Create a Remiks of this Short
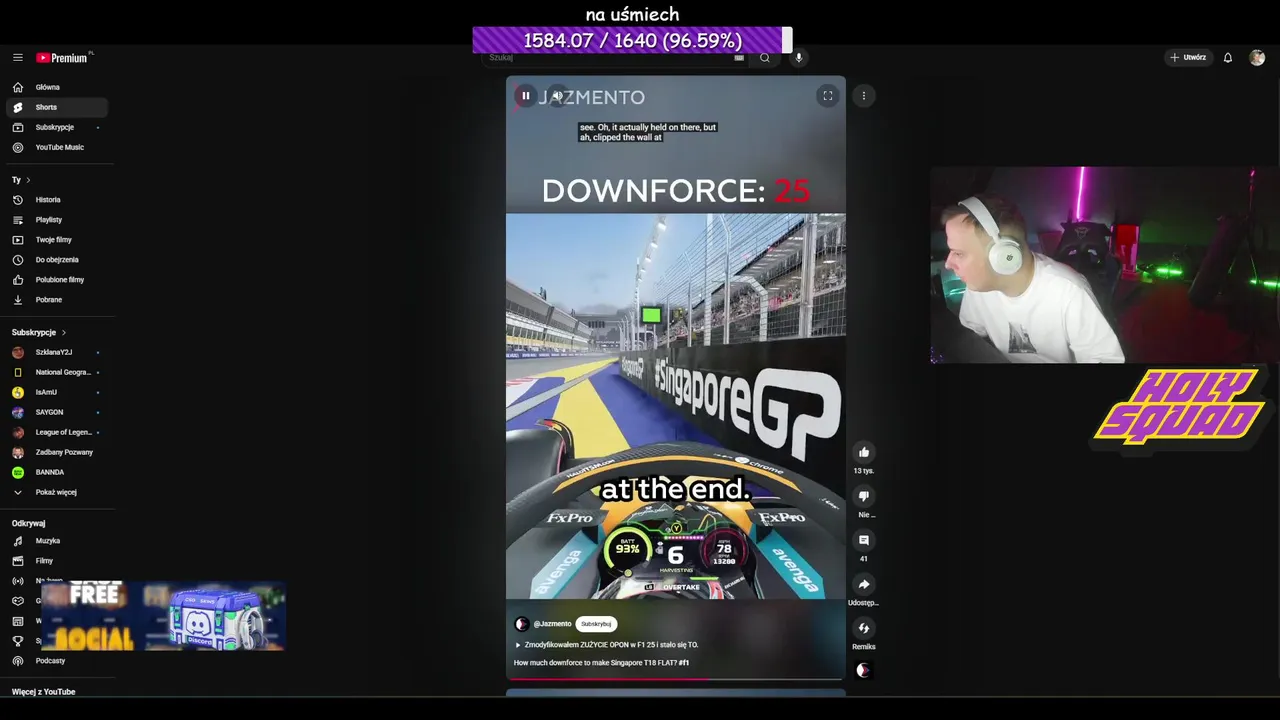The height and width of the screenshot is (720, 1280). [x=864, y=628]
